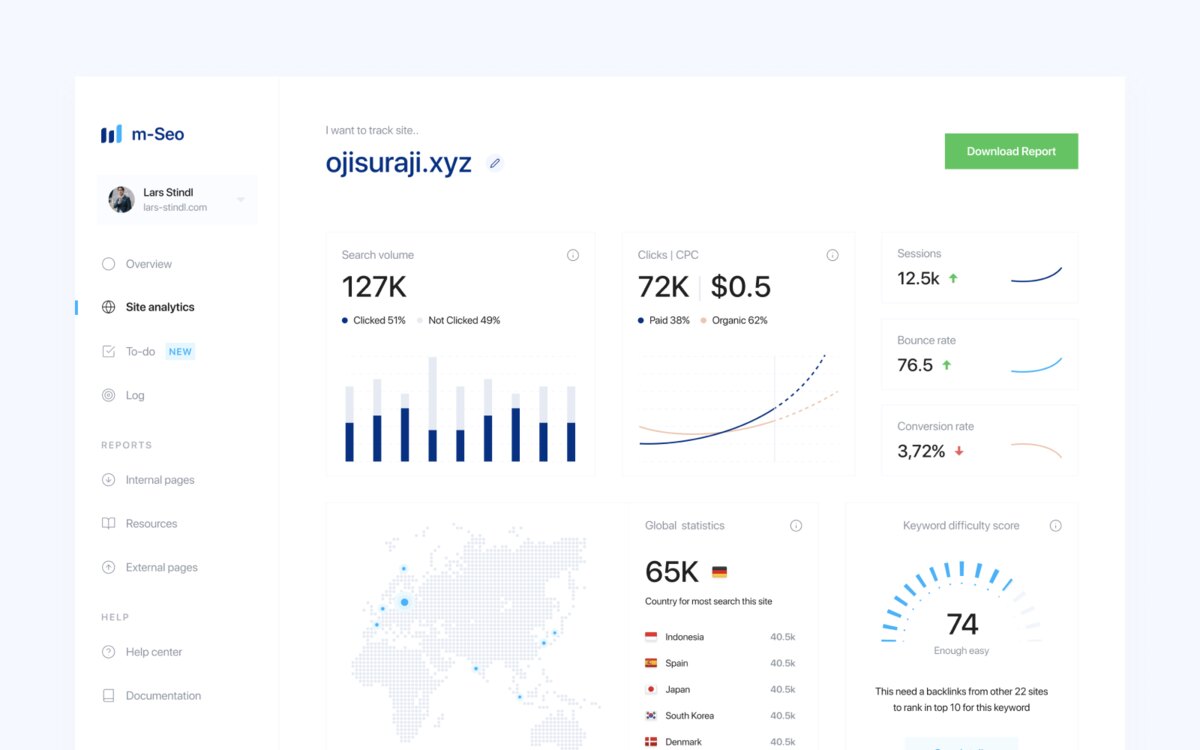Click the Help center label in the sidebar
Image resolution: width=1200 pixels, height=750 pixels.
tap(154, 652)
